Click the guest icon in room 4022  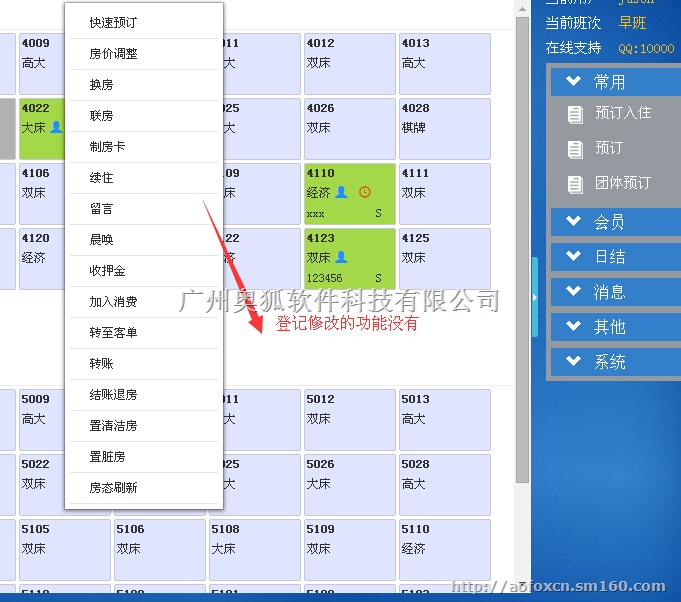(x=56, y=127)
